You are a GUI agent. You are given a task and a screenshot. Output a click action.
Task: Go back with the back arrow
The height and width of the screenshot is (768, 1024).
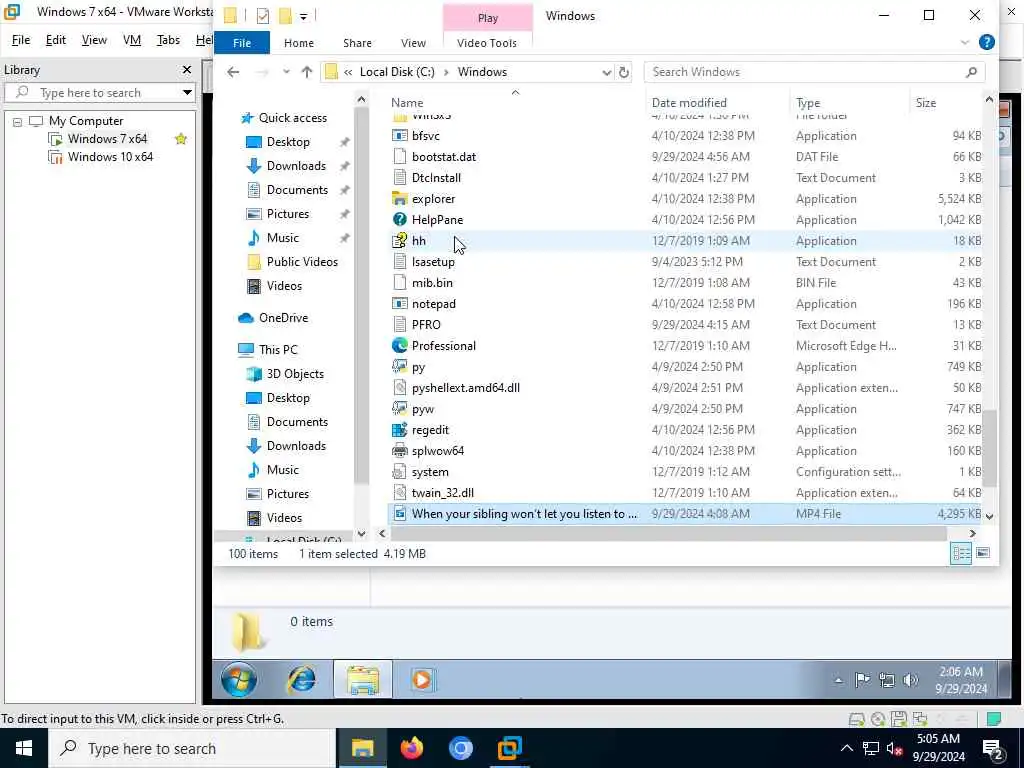pos(233,72)
